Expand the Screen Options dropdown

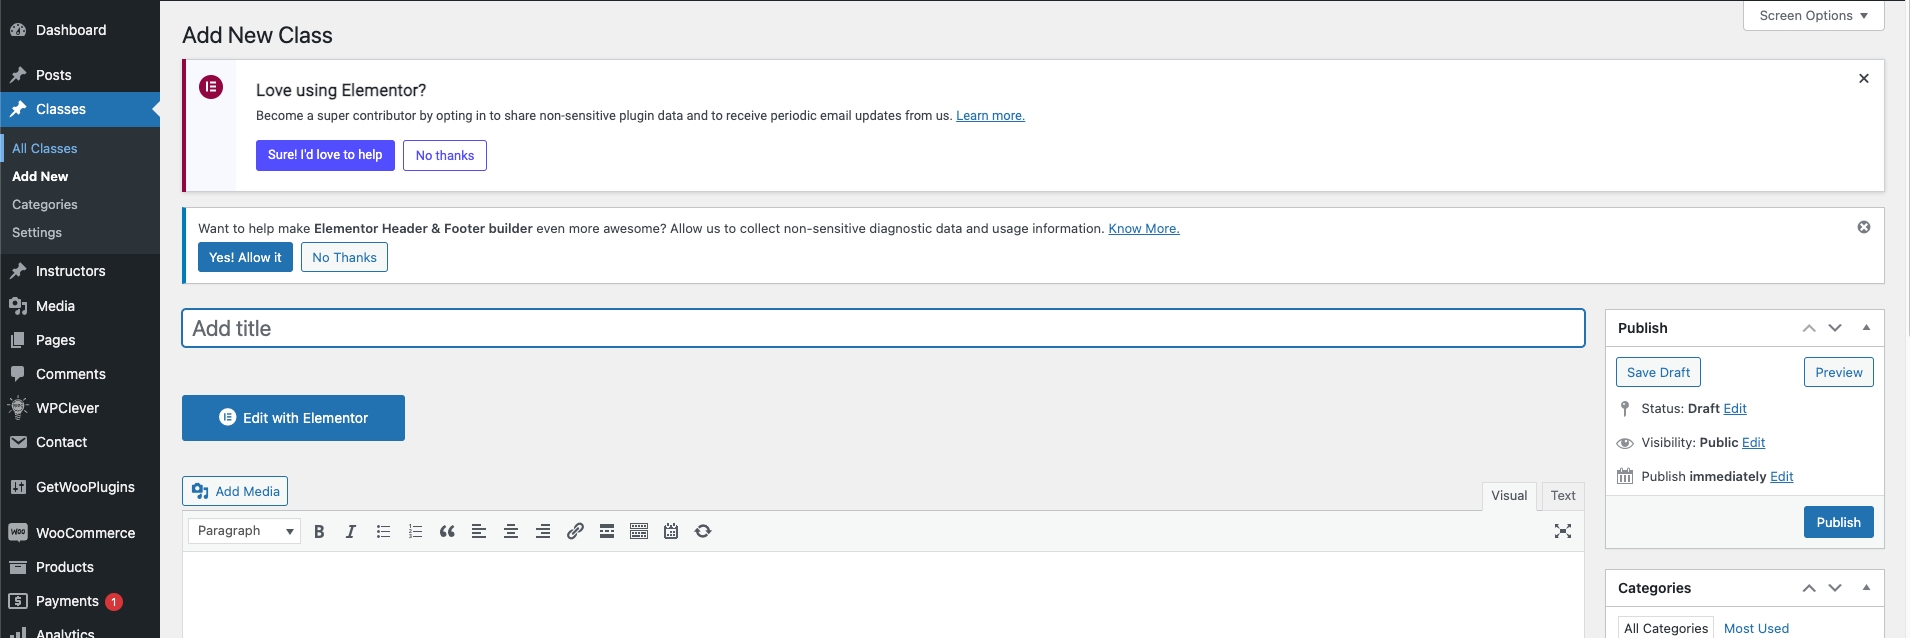1813,16
